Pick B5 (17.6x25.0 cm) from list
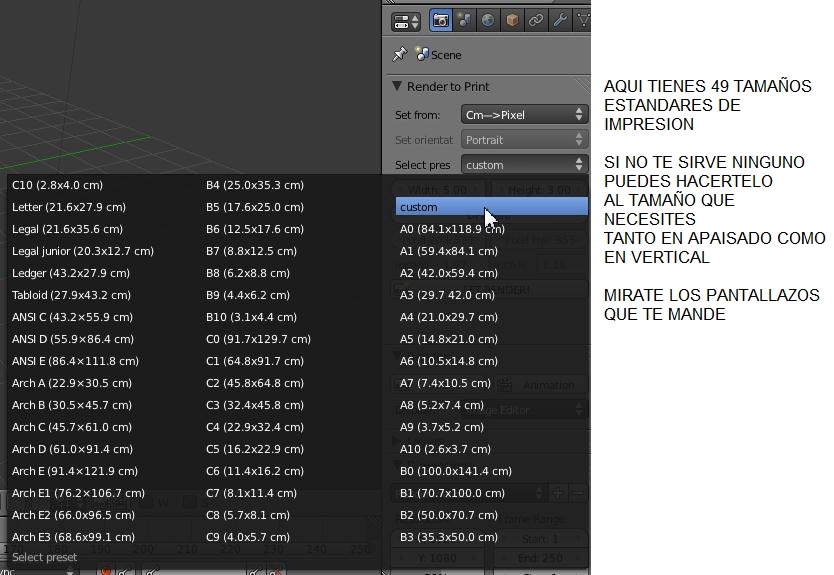This screenshot has height=575, width=834. pyautogui.click(x=255, y=207)
